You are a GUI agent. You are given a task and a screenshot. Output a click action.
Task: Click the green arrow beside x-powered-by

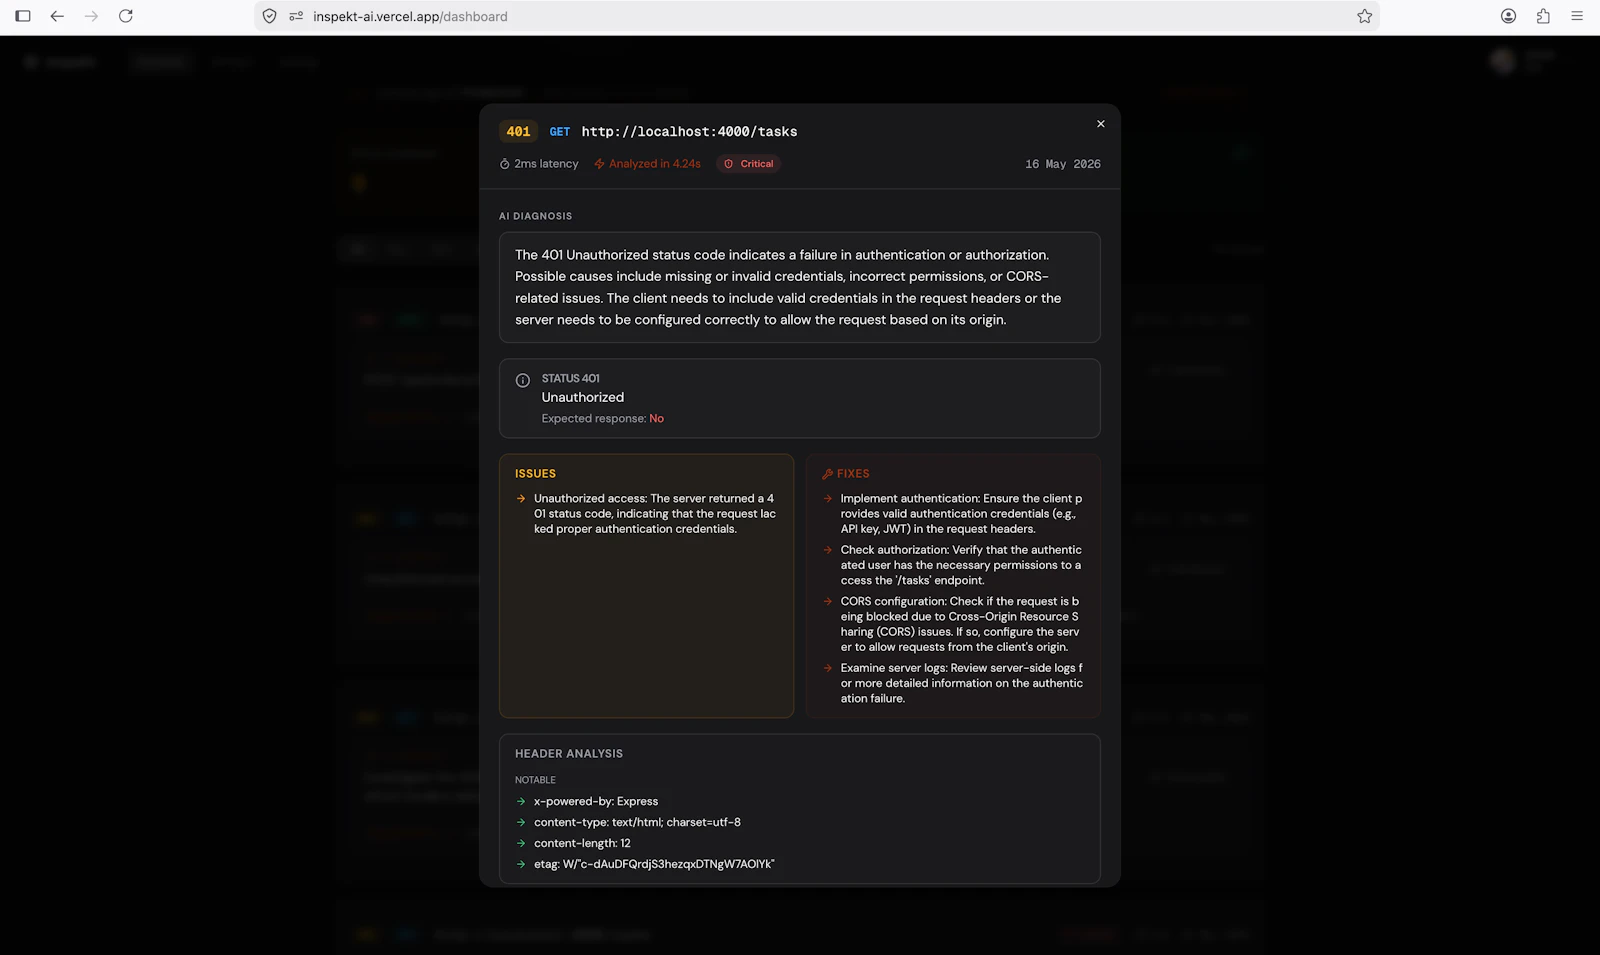click(521, 802)
